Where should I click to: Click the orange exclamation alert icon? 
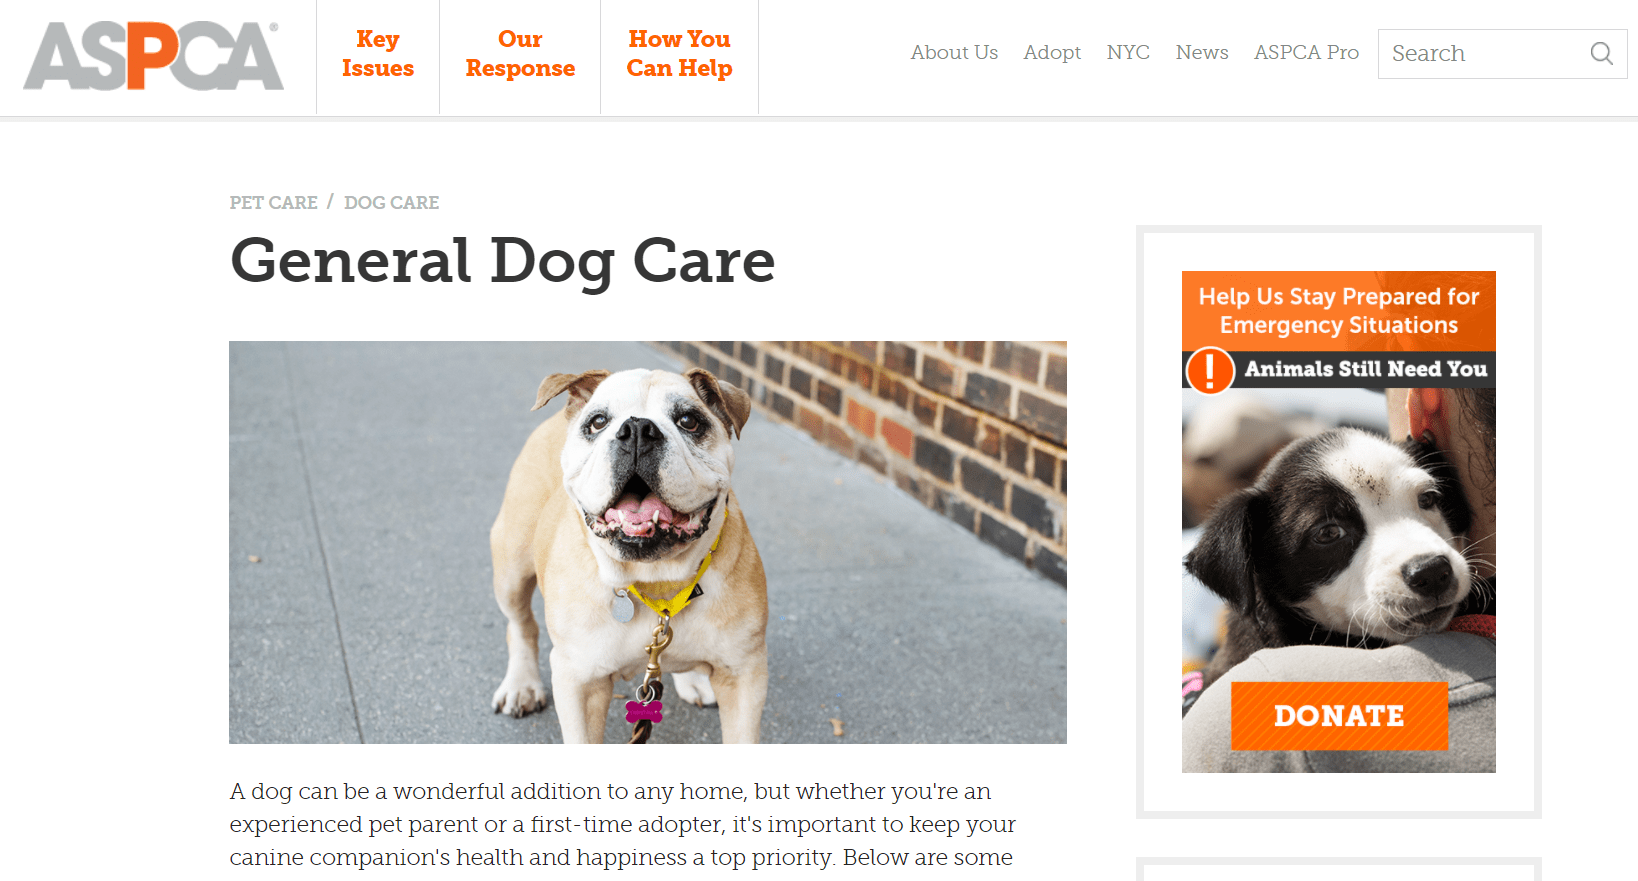(1210, 370)
